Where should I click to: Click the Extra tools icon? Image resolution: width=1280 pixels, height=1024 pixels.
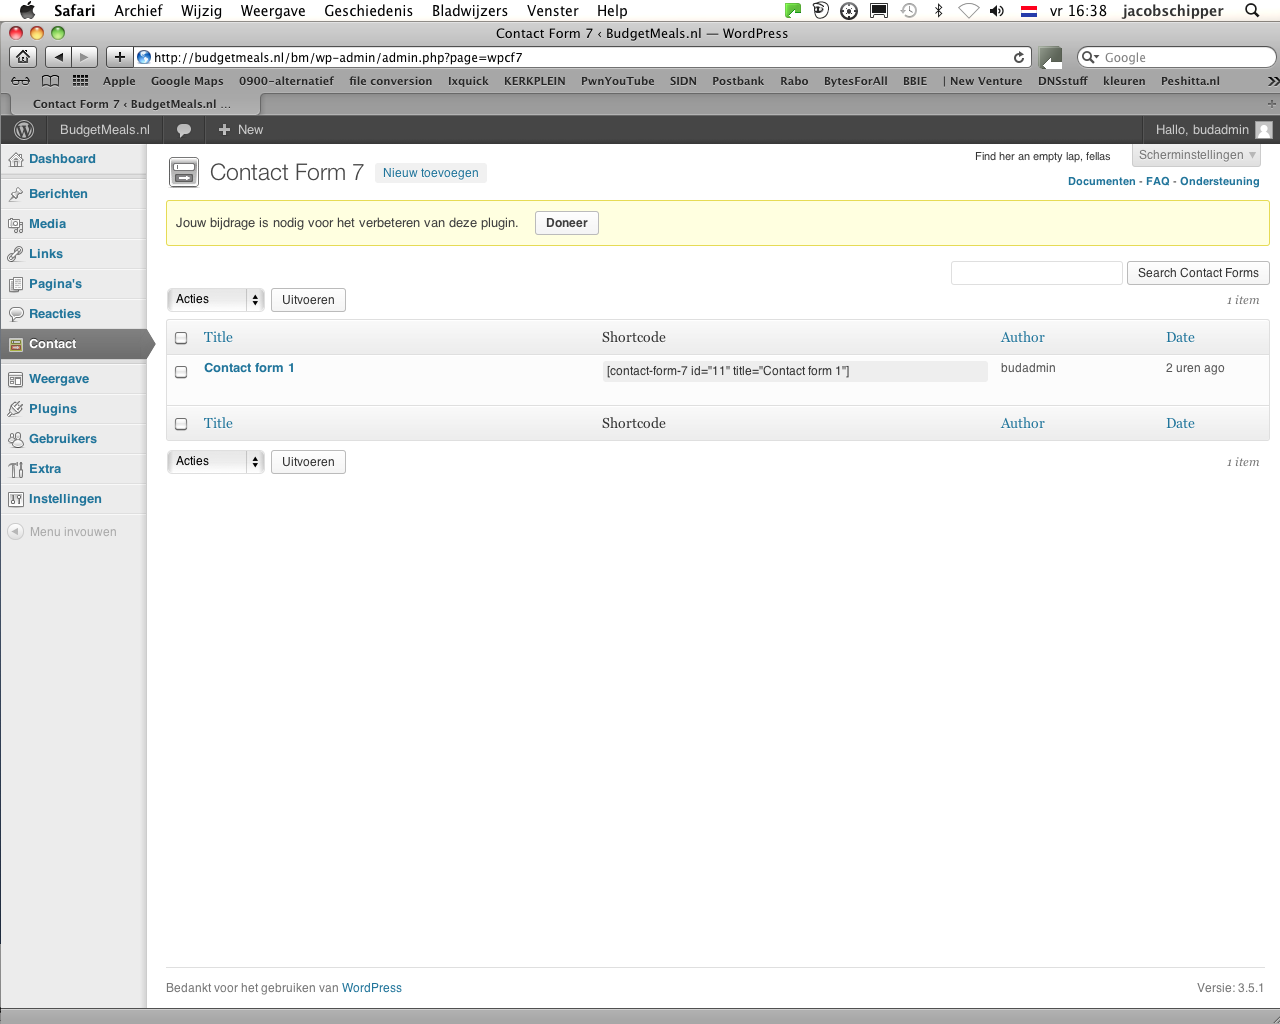15,469
